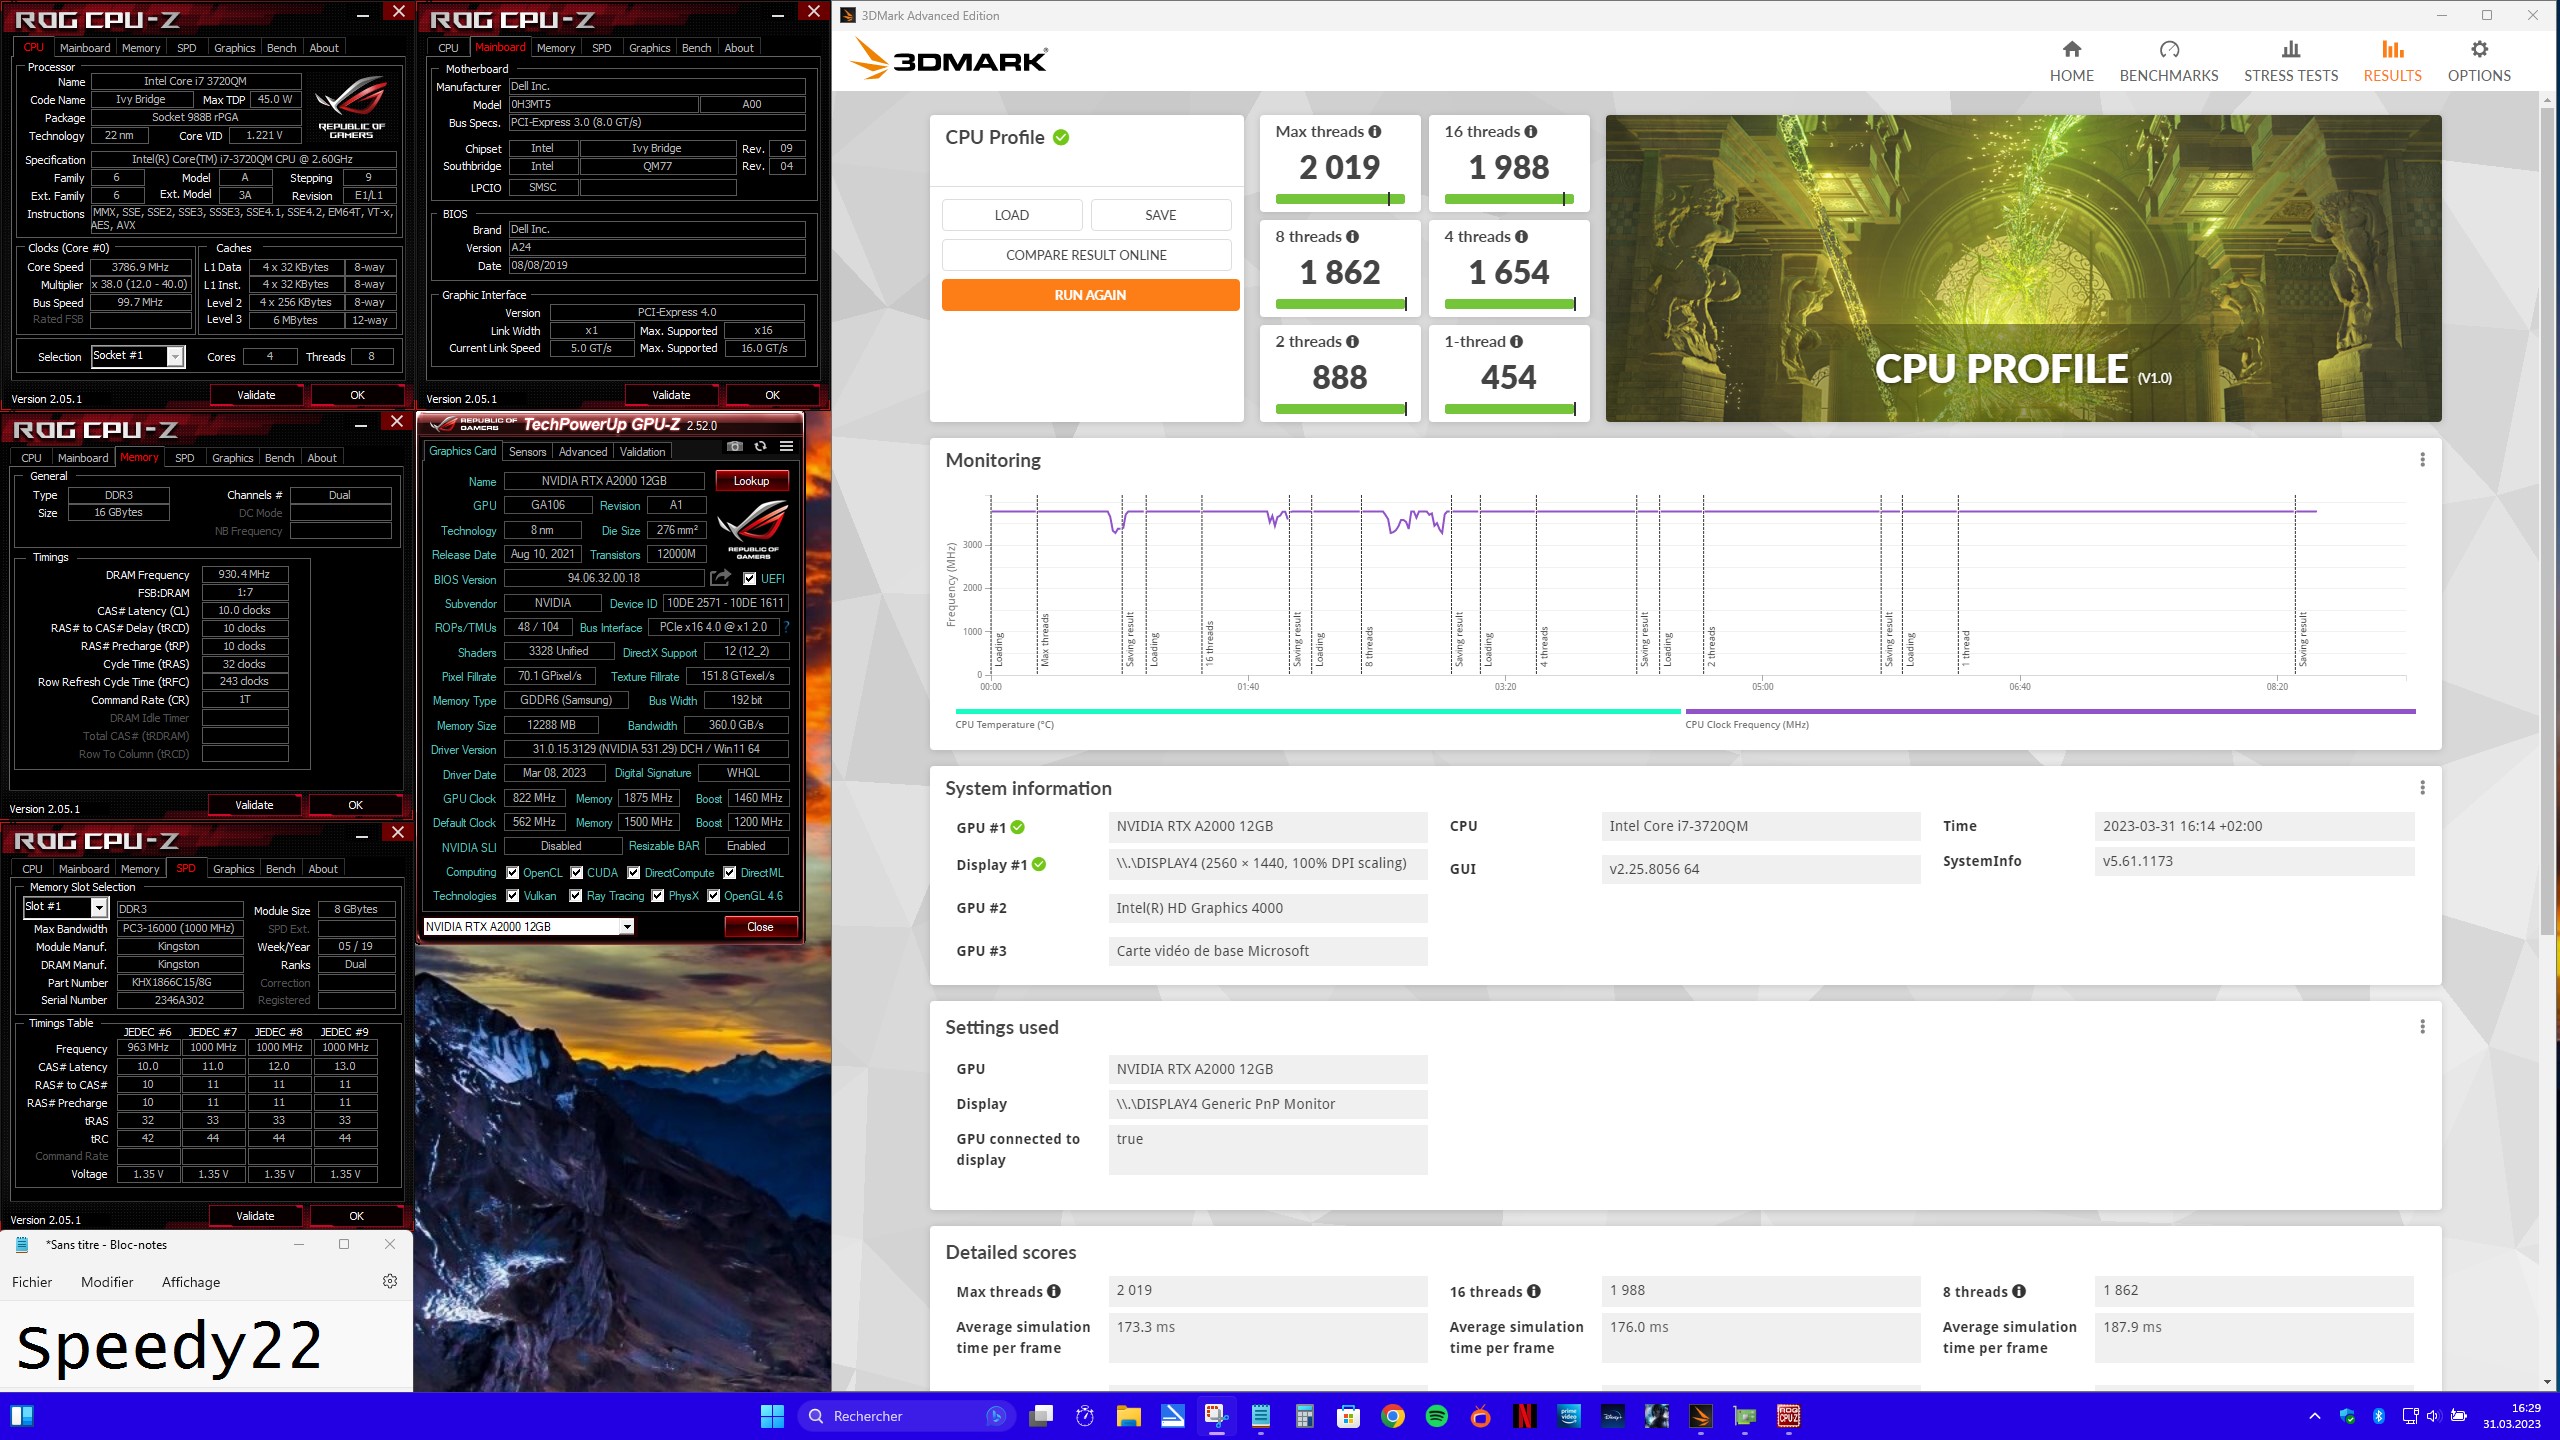Image resolution: width=2560 pixels, height=1440 pixels.
Task: Click the 4 threads info icon in score card
Action: 1521,237
